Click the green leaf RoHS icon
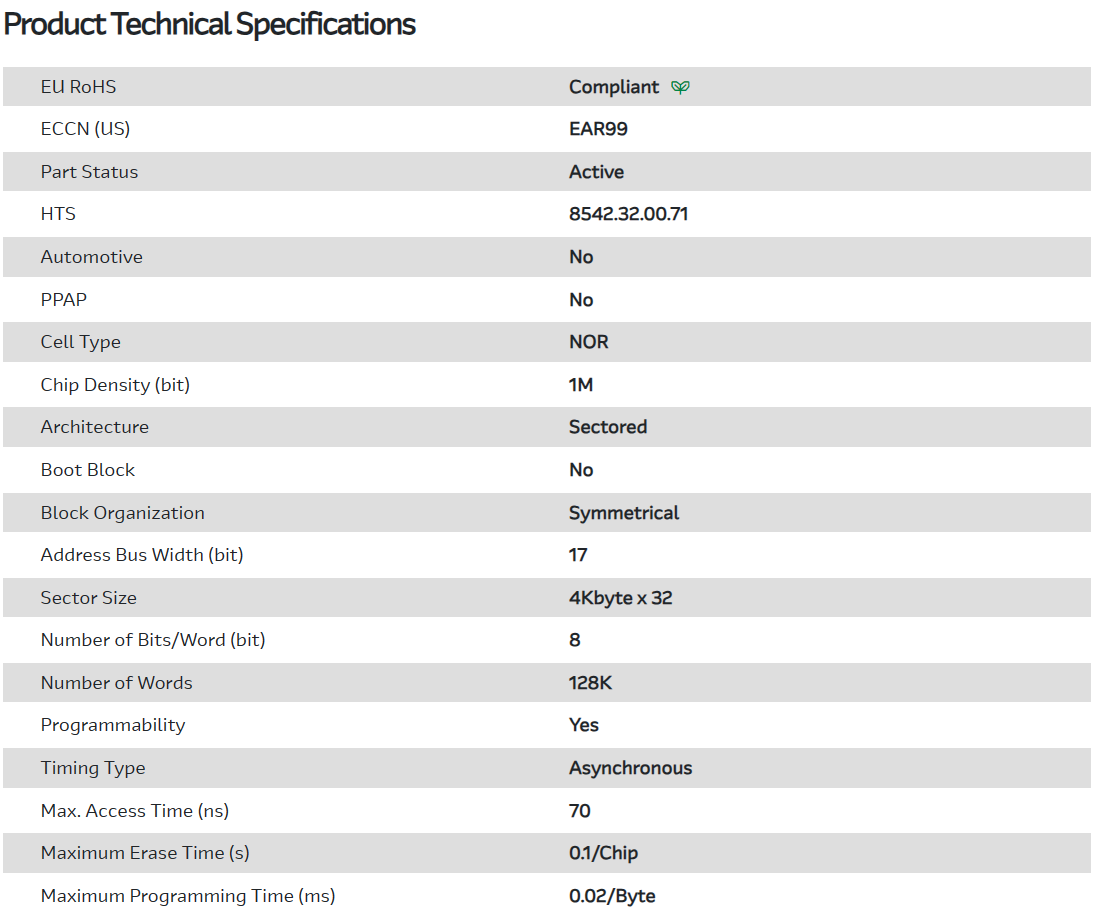Viewport: 1095px width, 917px height. tap(680, 87)
